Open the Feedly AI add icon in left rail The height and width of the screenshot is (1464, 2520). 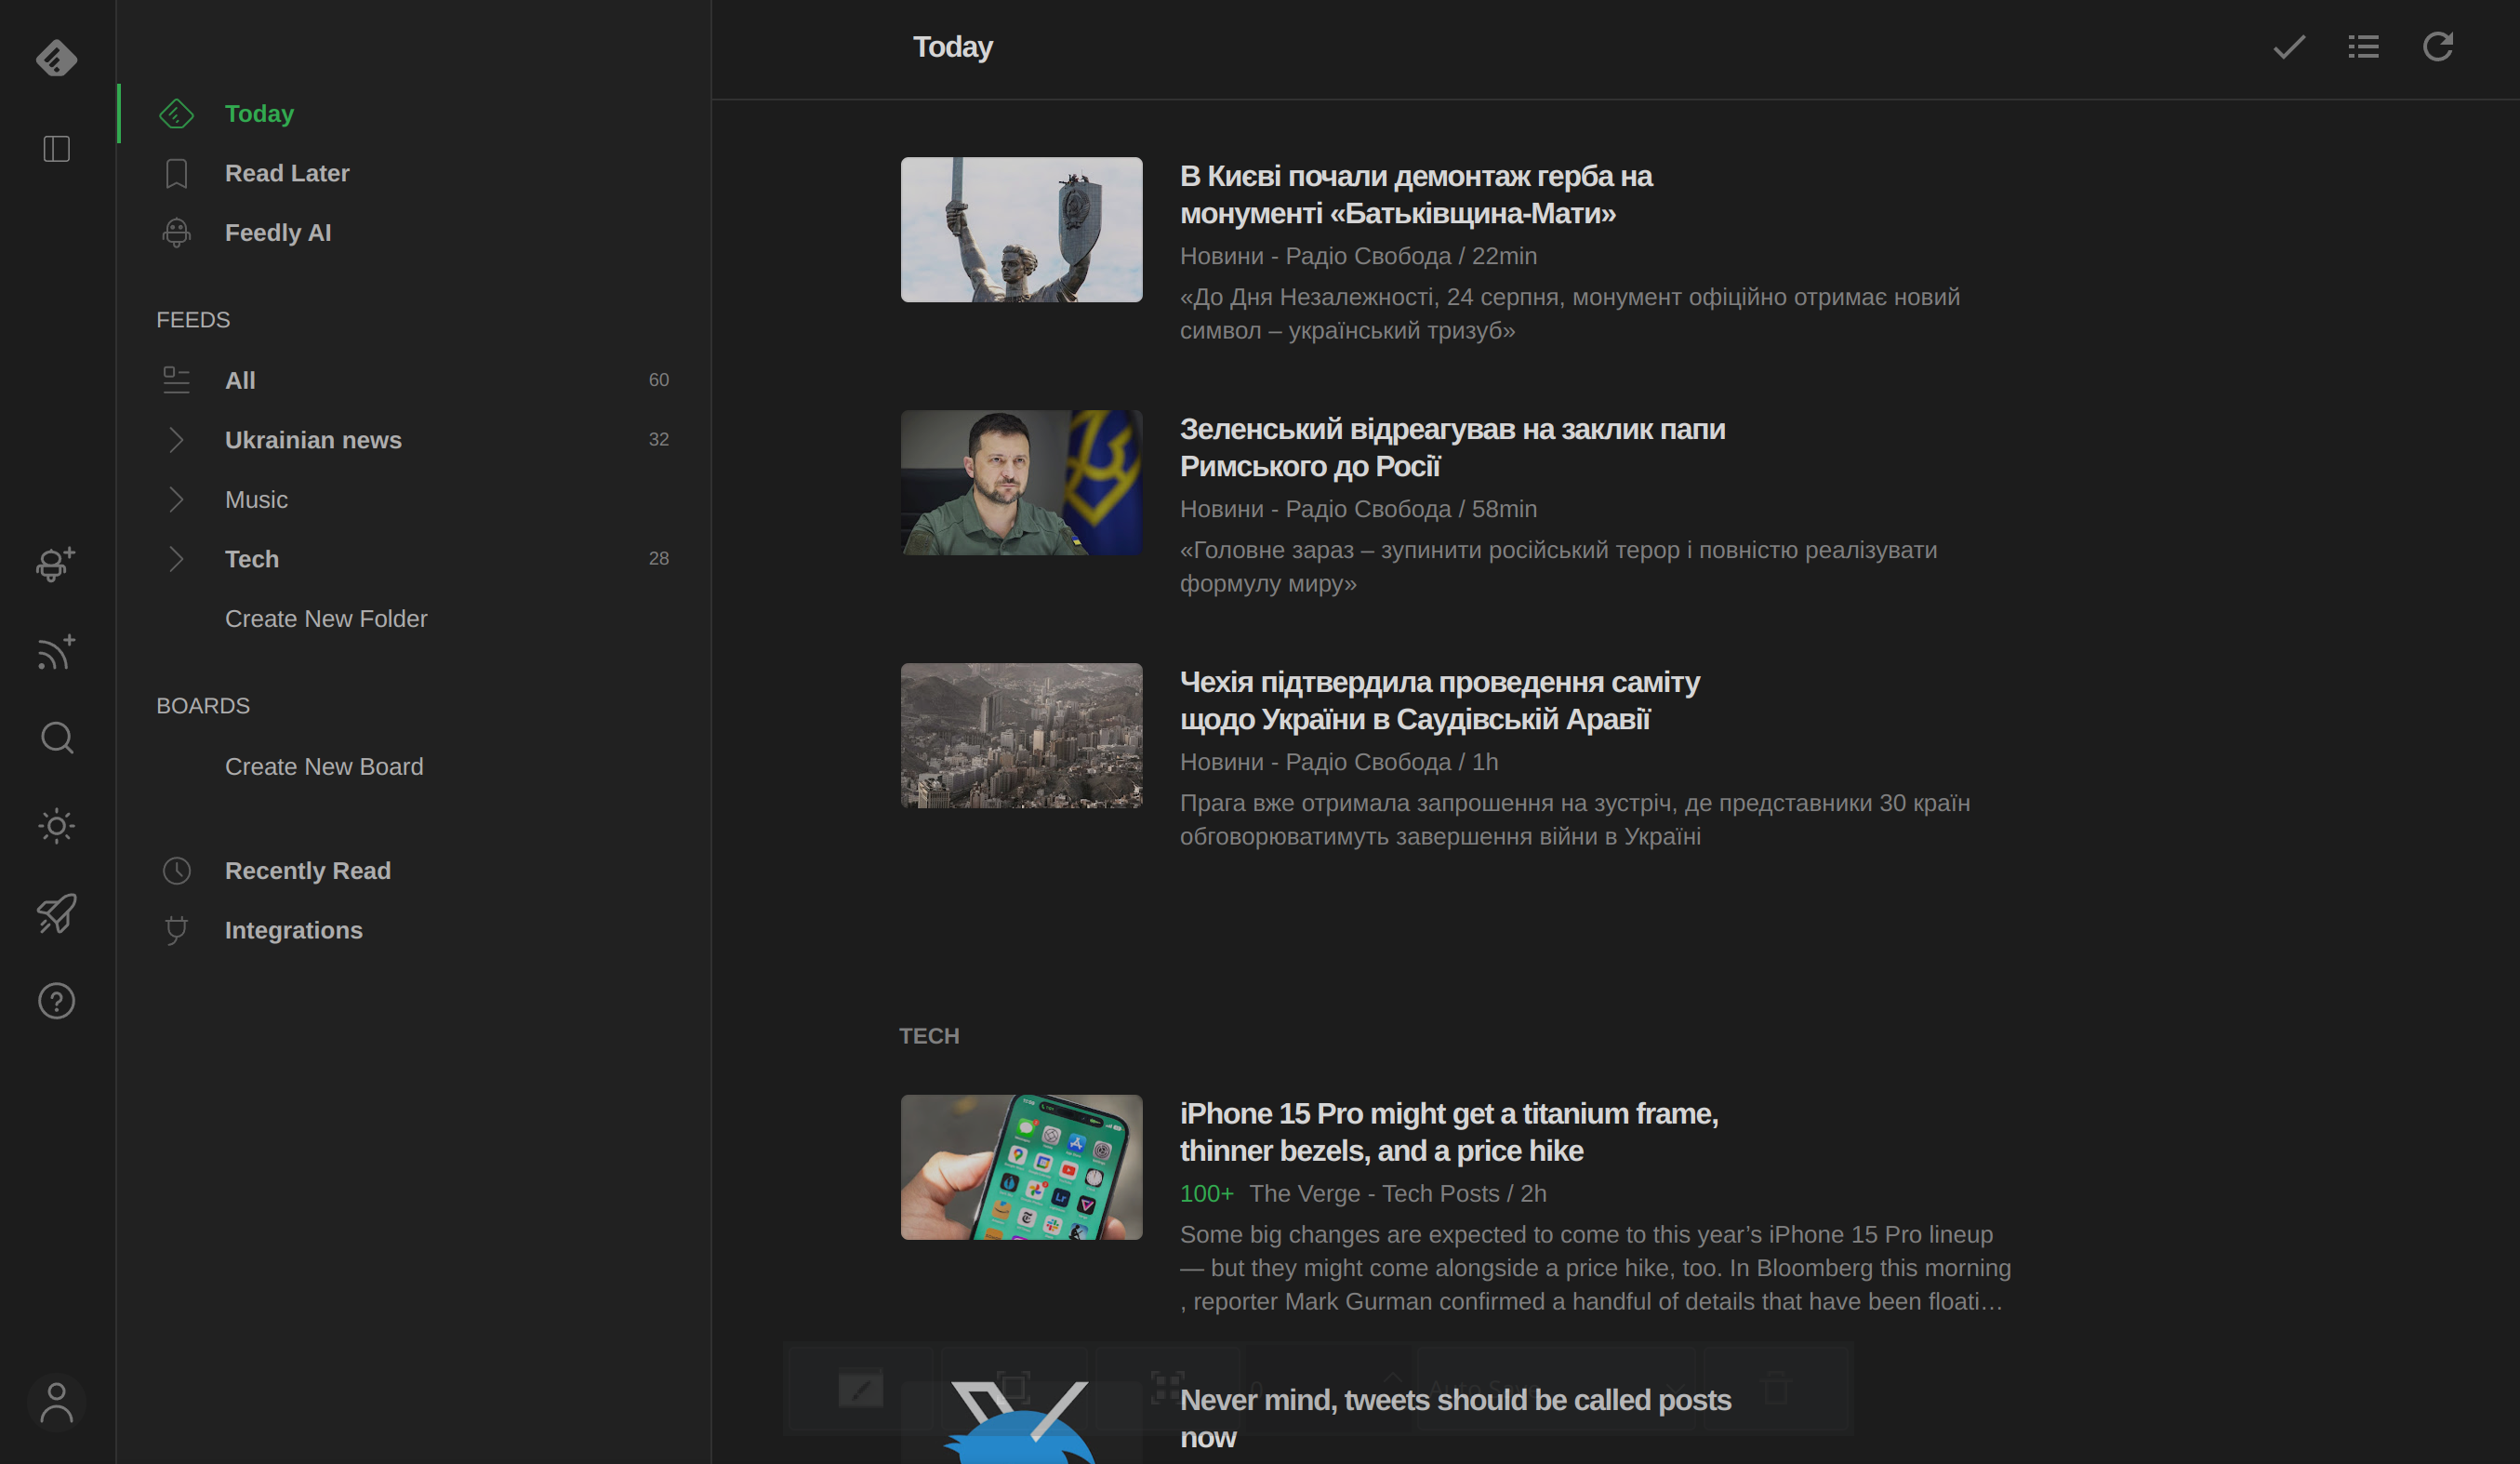[x=56, y=564]
